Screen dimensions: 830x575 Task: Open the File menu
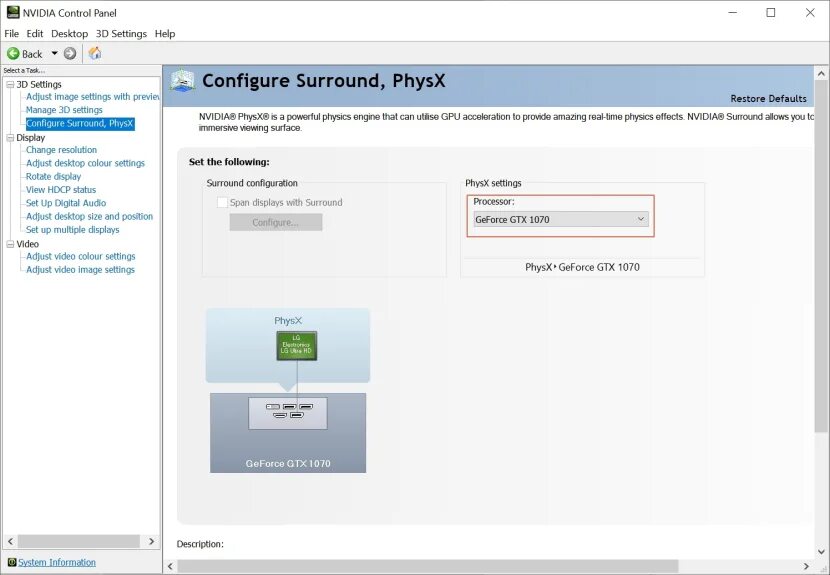[x=11, y=33]
